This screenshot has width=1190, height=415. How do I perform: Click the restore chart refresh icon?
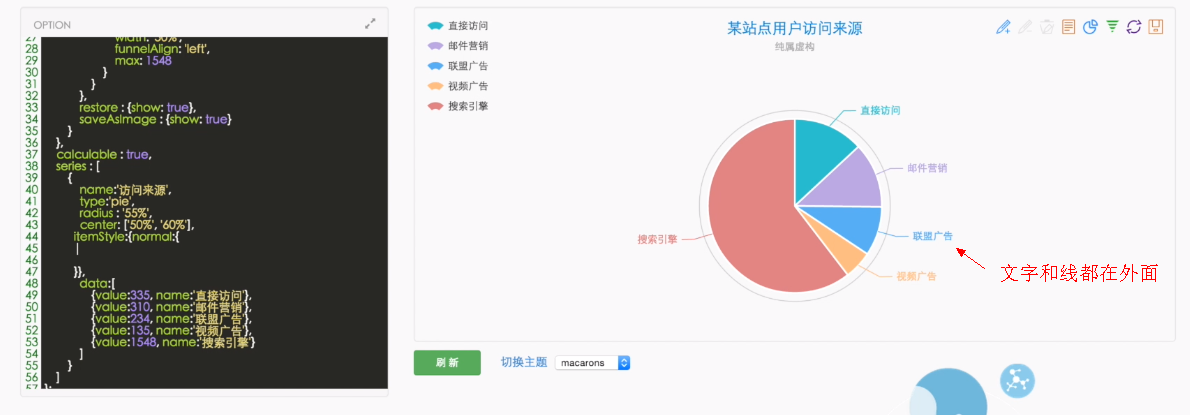tap(1134, 27)
